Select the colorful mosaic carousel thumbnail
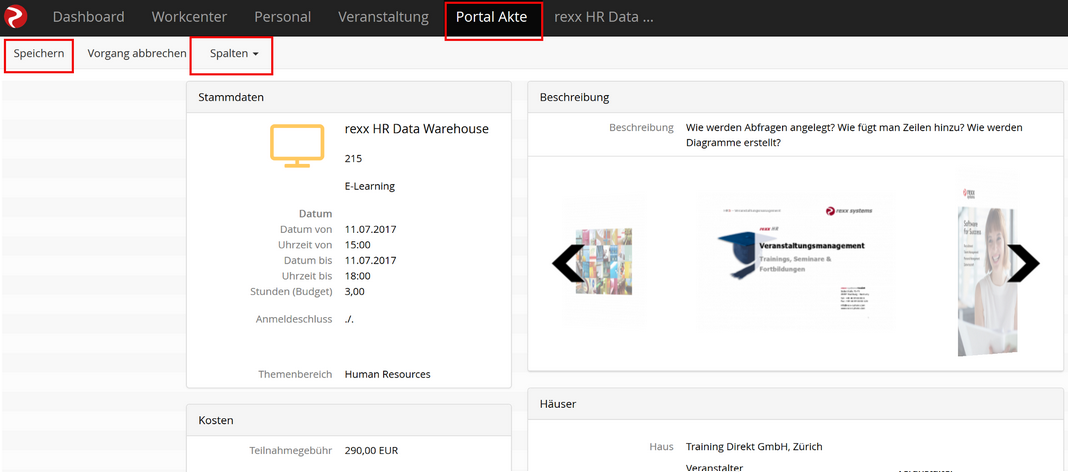The image size is (1068, 472). coord(603,260)
